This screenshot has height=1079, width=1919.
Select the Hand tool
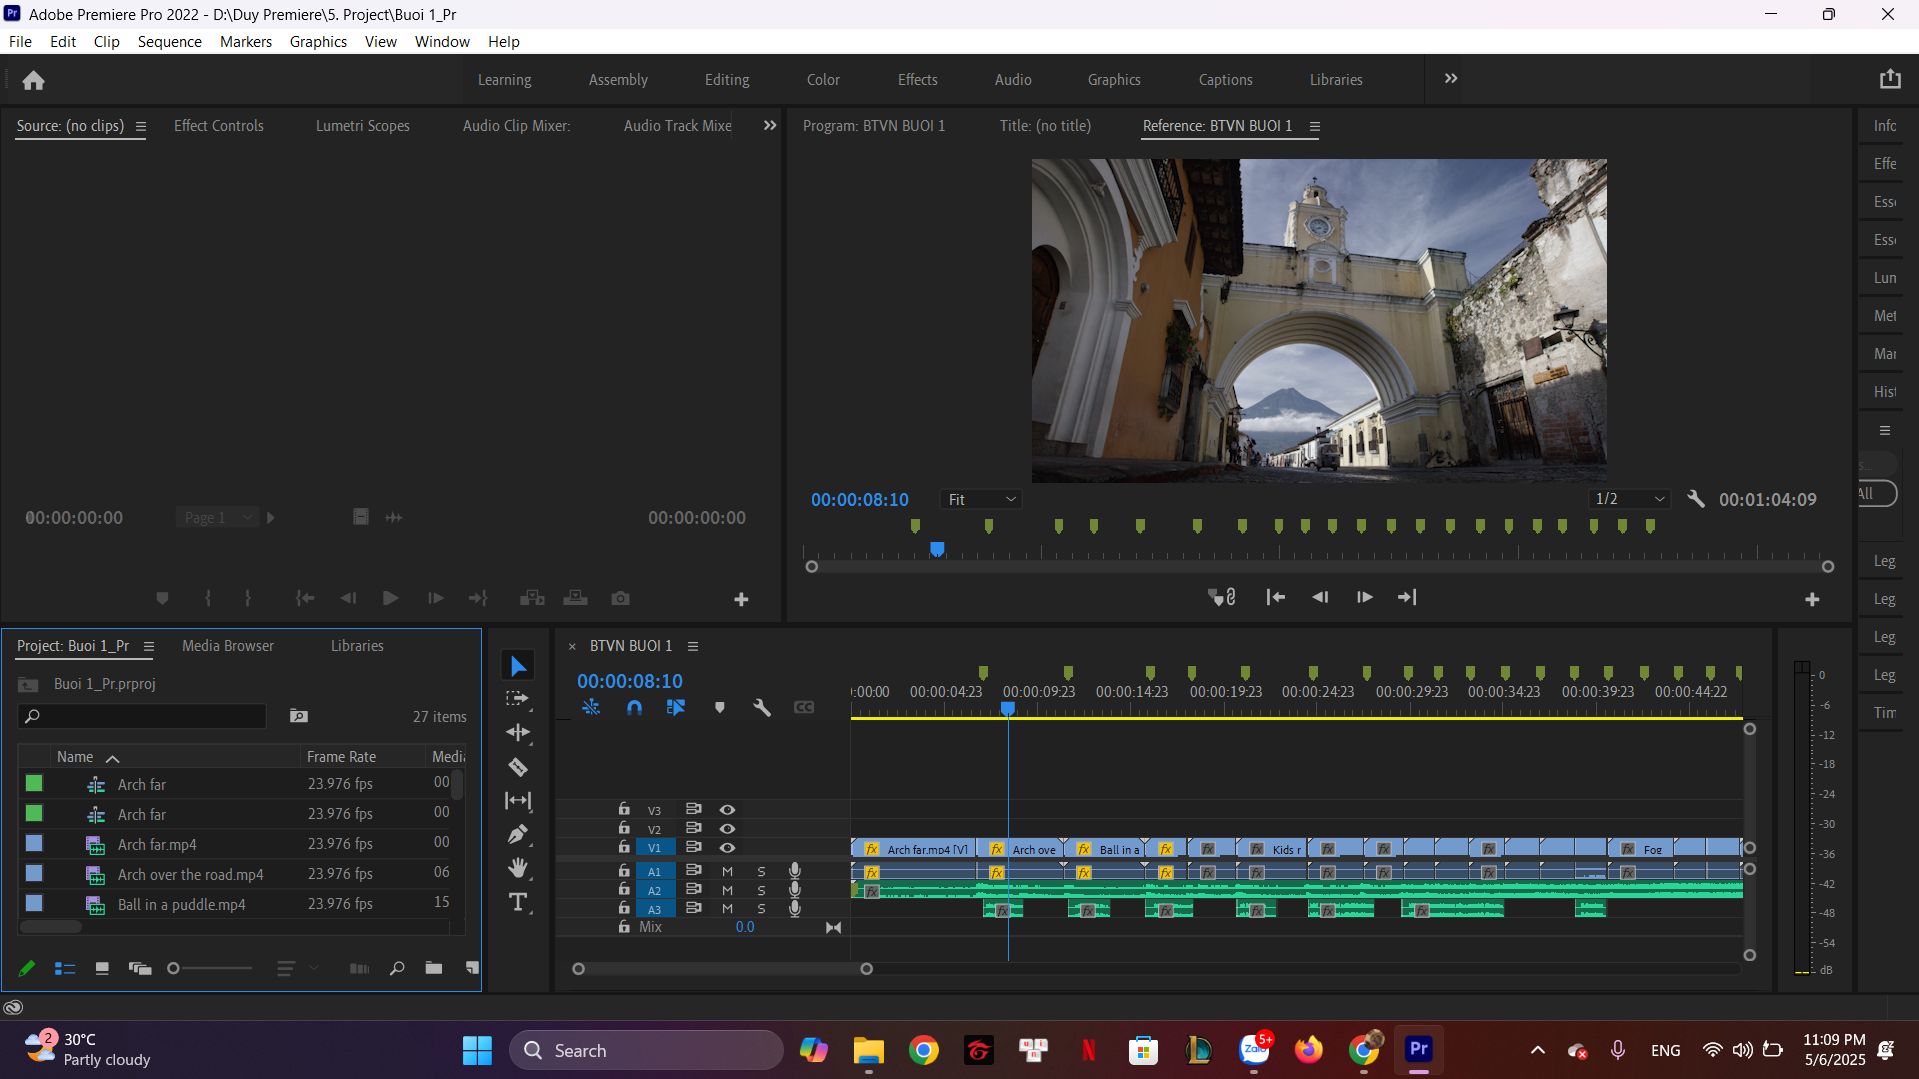tap(518, 867)
